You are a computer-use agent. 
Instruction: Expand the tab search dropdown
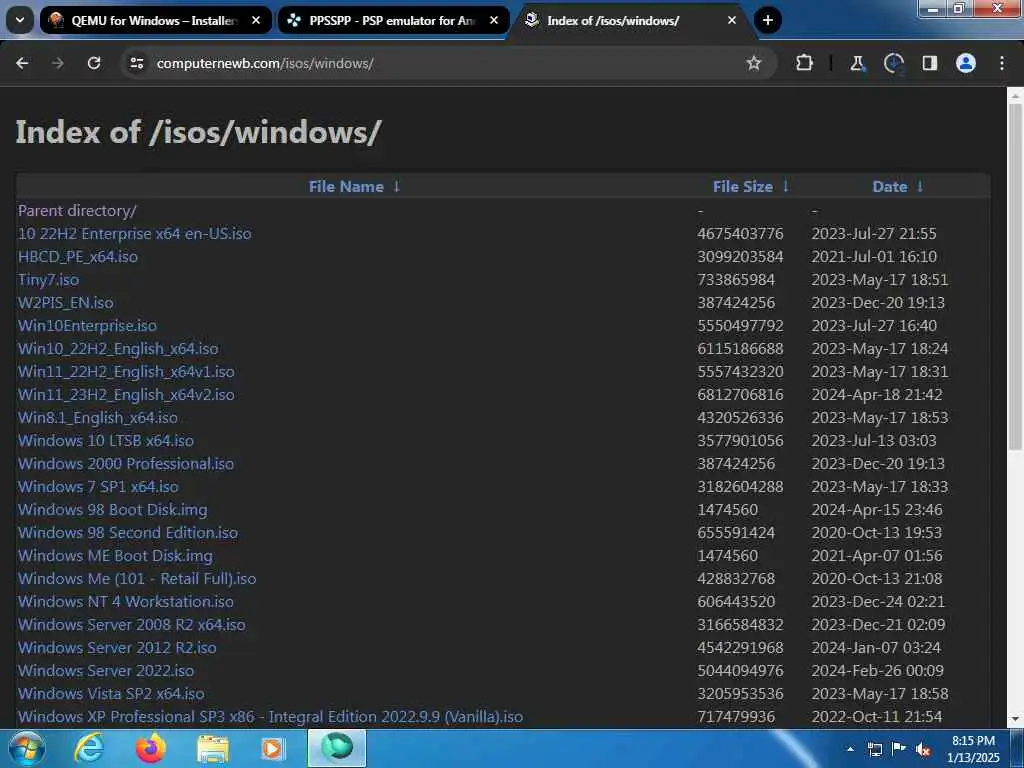(20, 20)
